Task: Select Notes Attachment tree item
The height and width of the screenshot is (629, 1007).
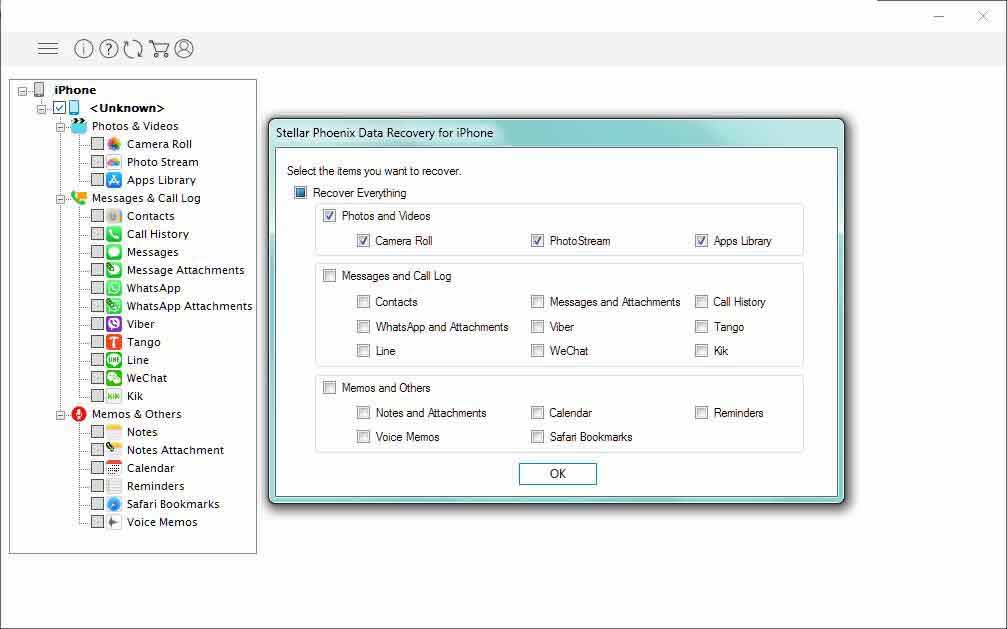Action: pos(175,450)
